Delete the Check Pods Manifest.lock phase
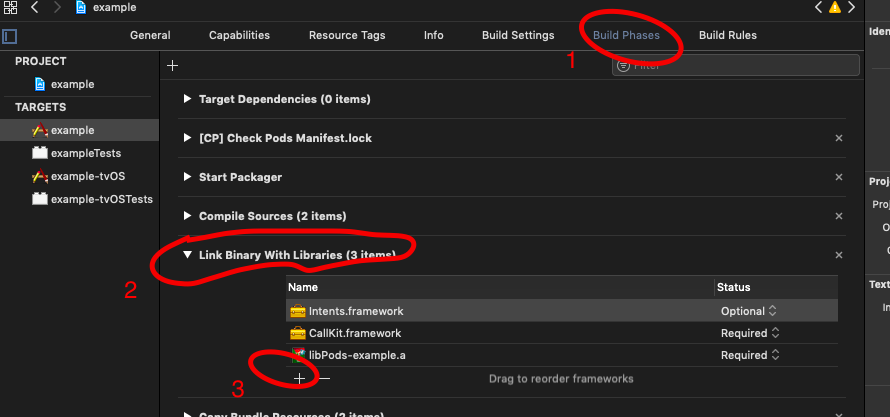This screenshot has width=890, height=417. pyautogui.click(x=838, y=138)
